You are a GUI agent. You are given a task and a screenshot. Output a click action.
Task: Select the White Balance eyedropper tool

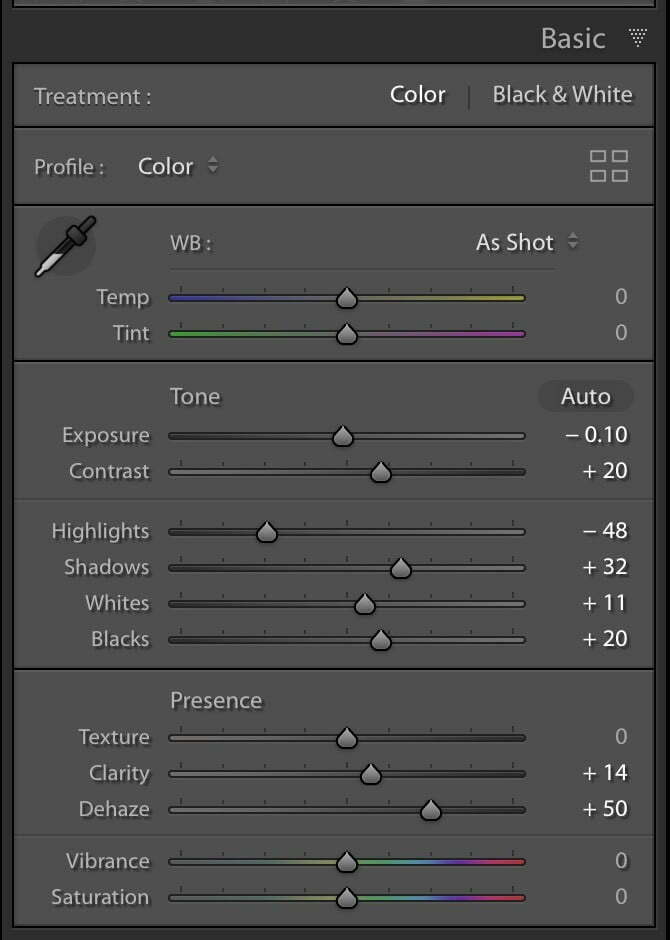point(65,246)
